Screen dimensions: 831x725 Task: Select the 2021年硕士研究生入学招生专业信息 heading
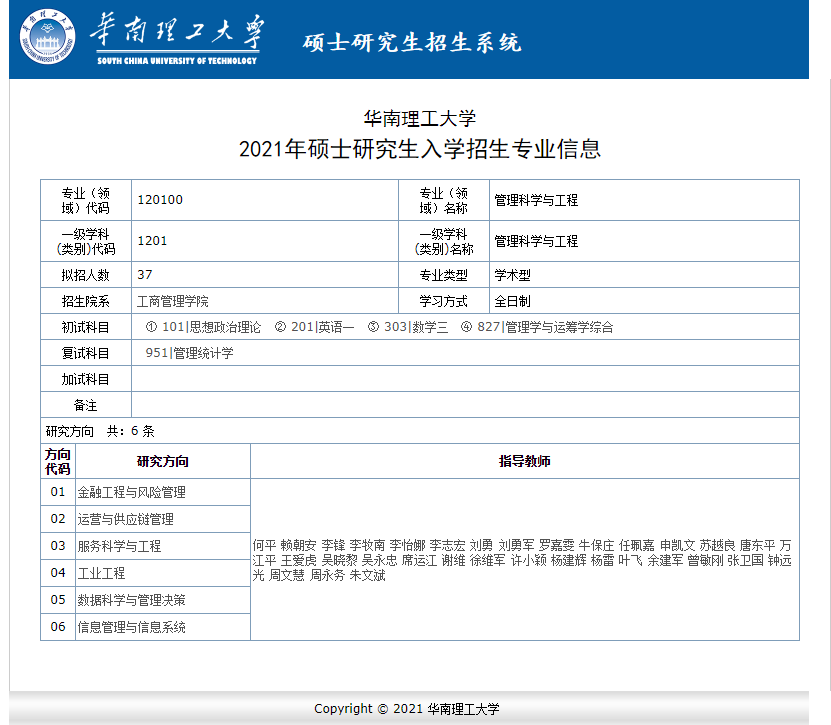420,150
